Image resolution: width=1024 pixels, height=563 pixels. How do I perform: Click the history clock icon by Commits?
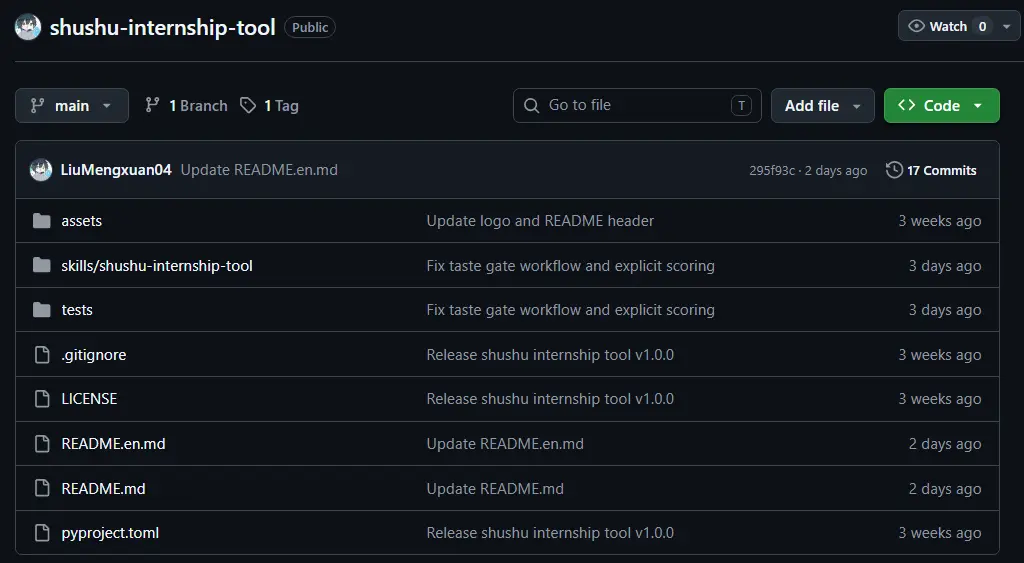894,170
